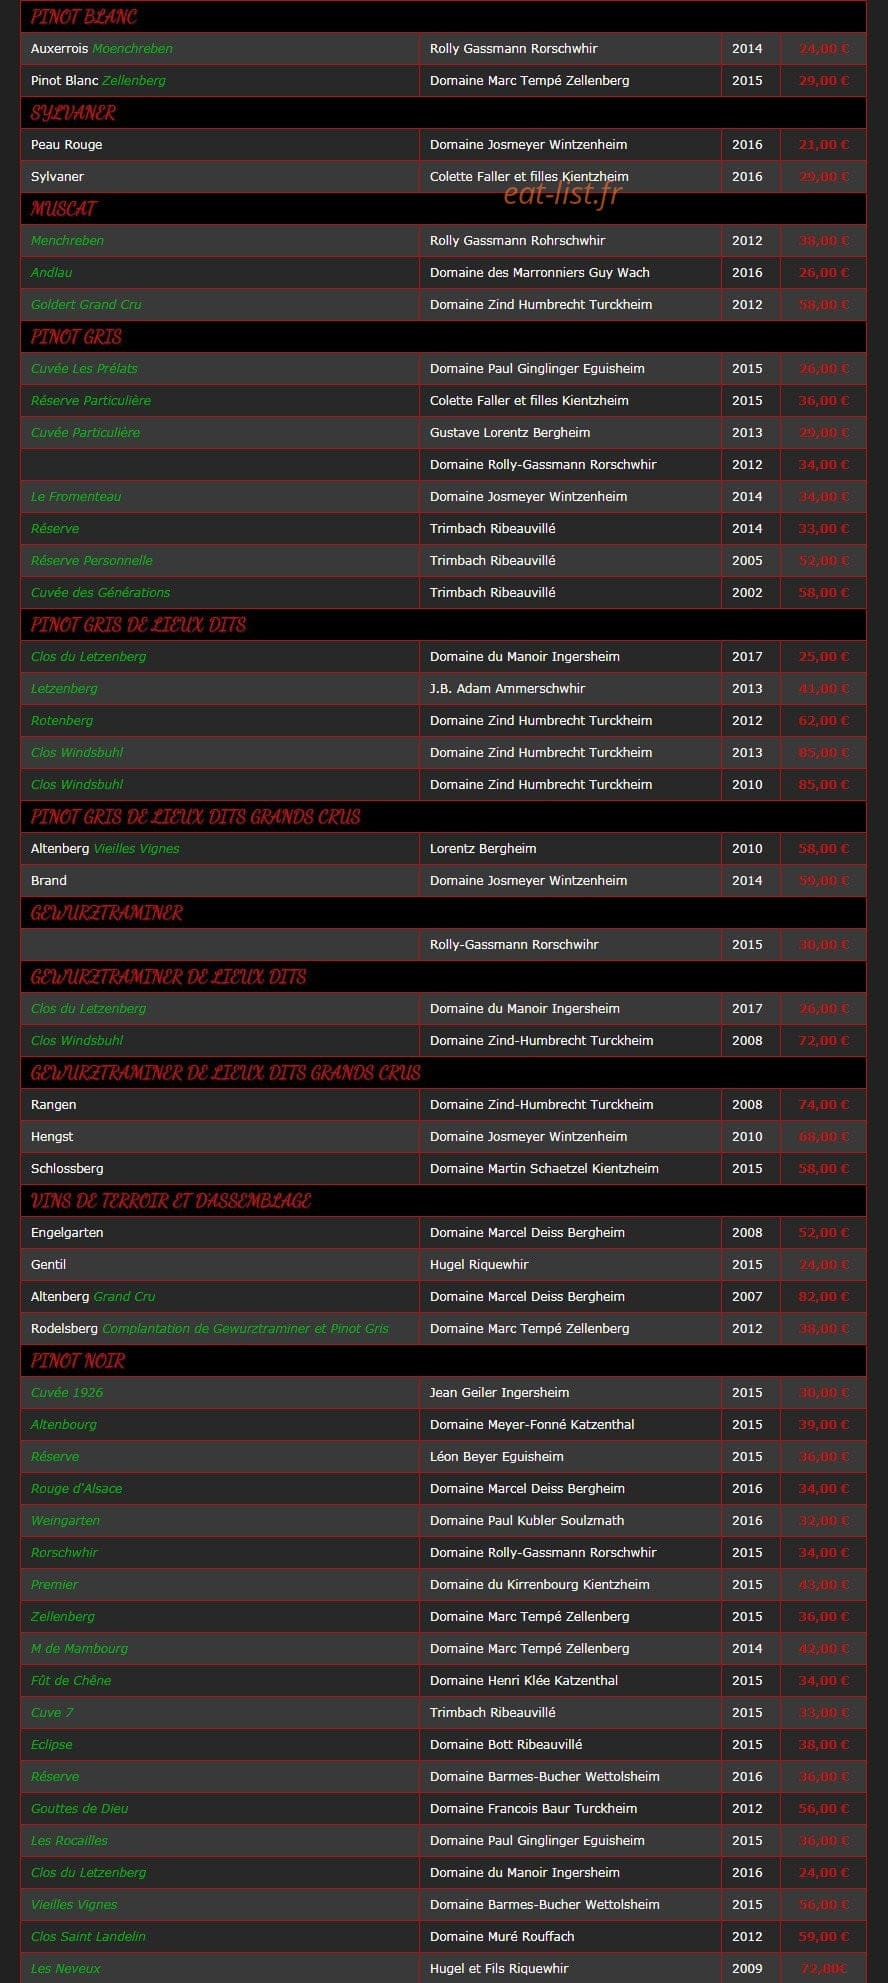888x1983 pixels.
Task: Select Peau Rouge under Sylvaner
Action: (66, 144)
